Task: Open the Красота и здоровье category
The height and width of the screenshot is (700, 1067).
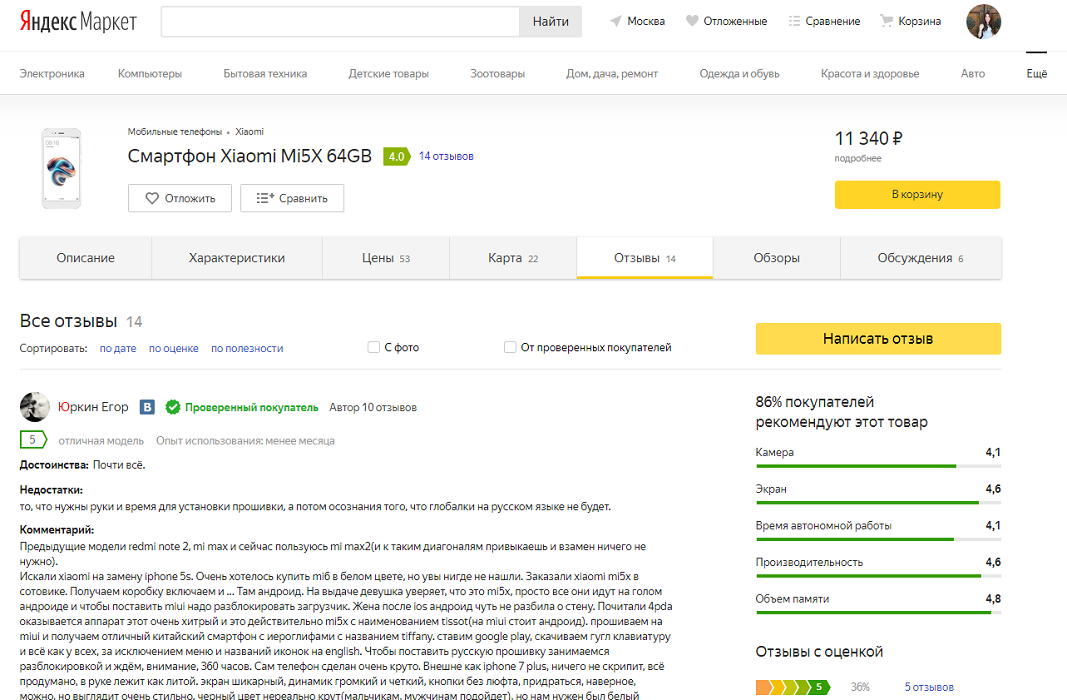Action: coord(870,73)
